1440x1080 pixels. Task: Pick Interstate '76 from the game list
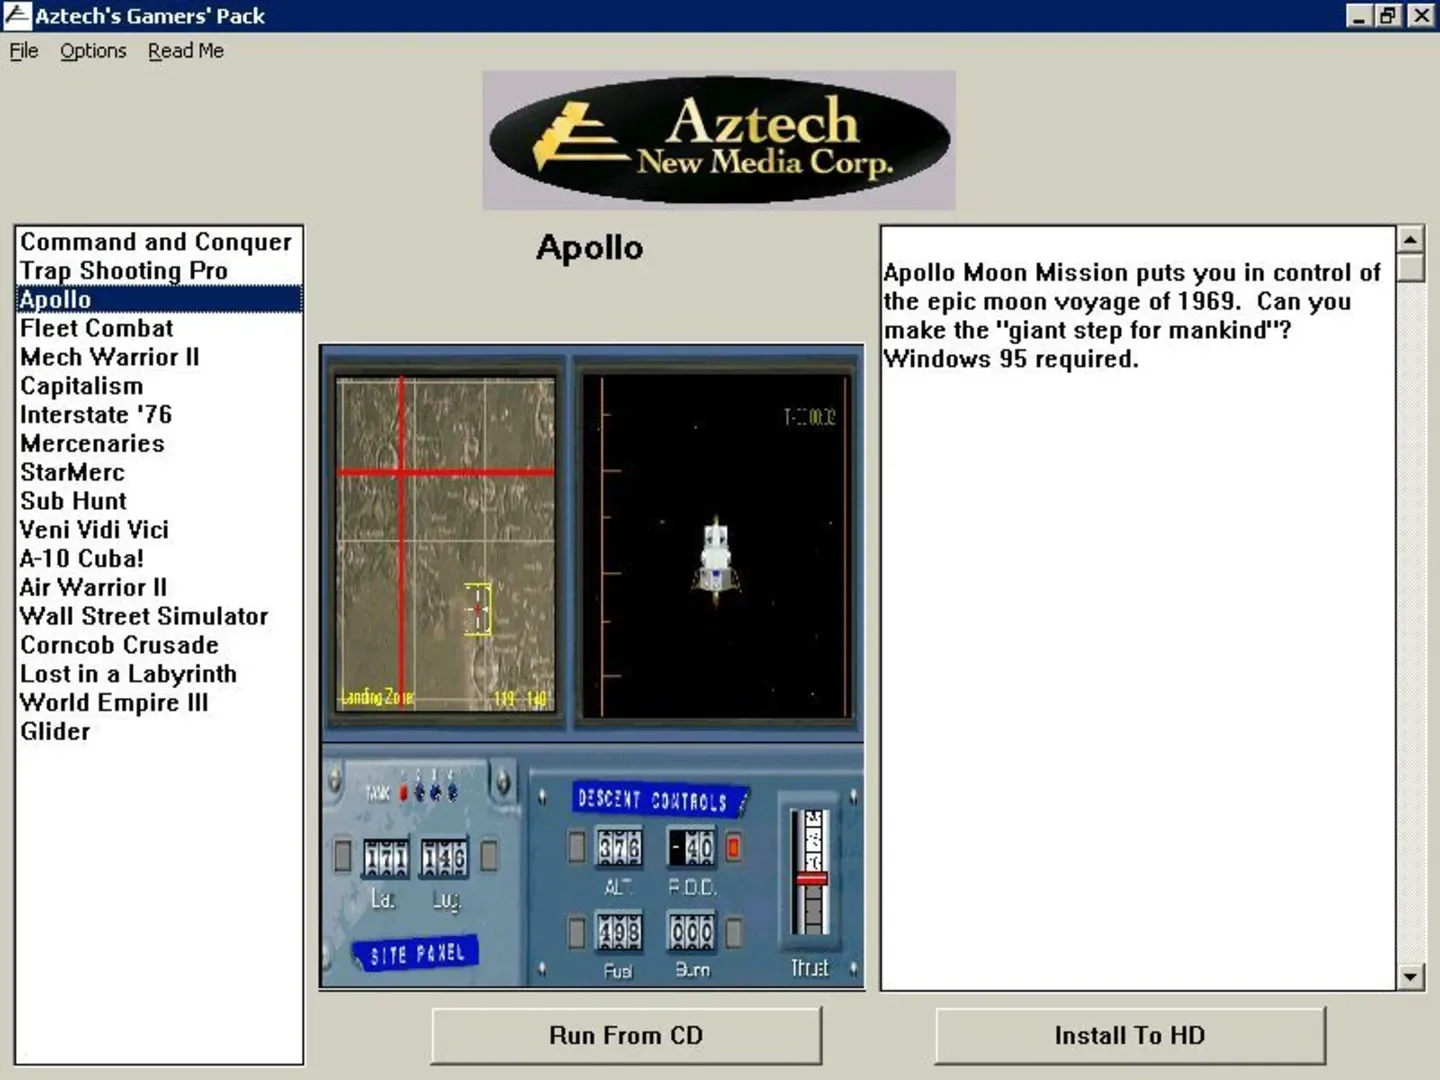(96, 415)
